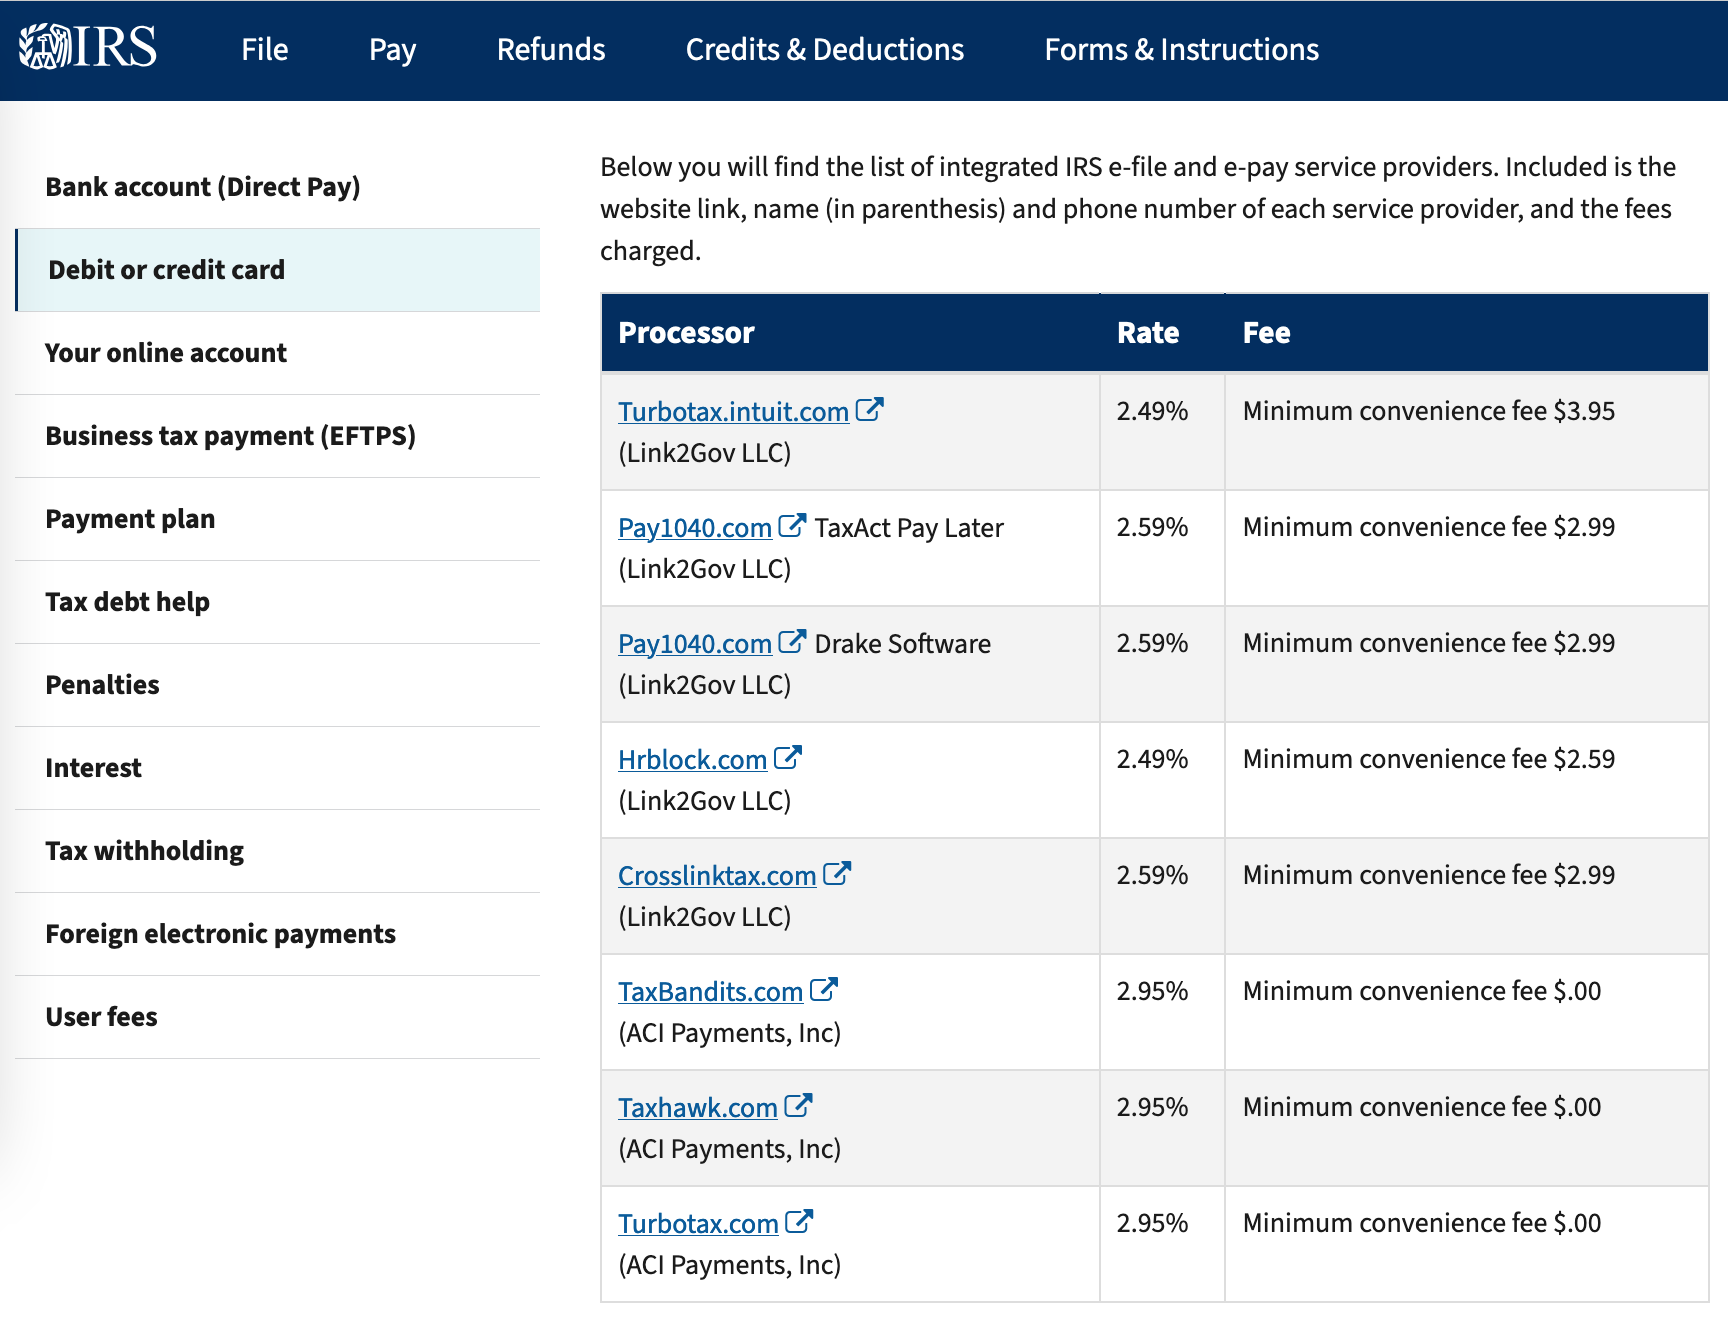Click the IRS logo in header
This screenshot has height=1320, width=1728.
88,47
